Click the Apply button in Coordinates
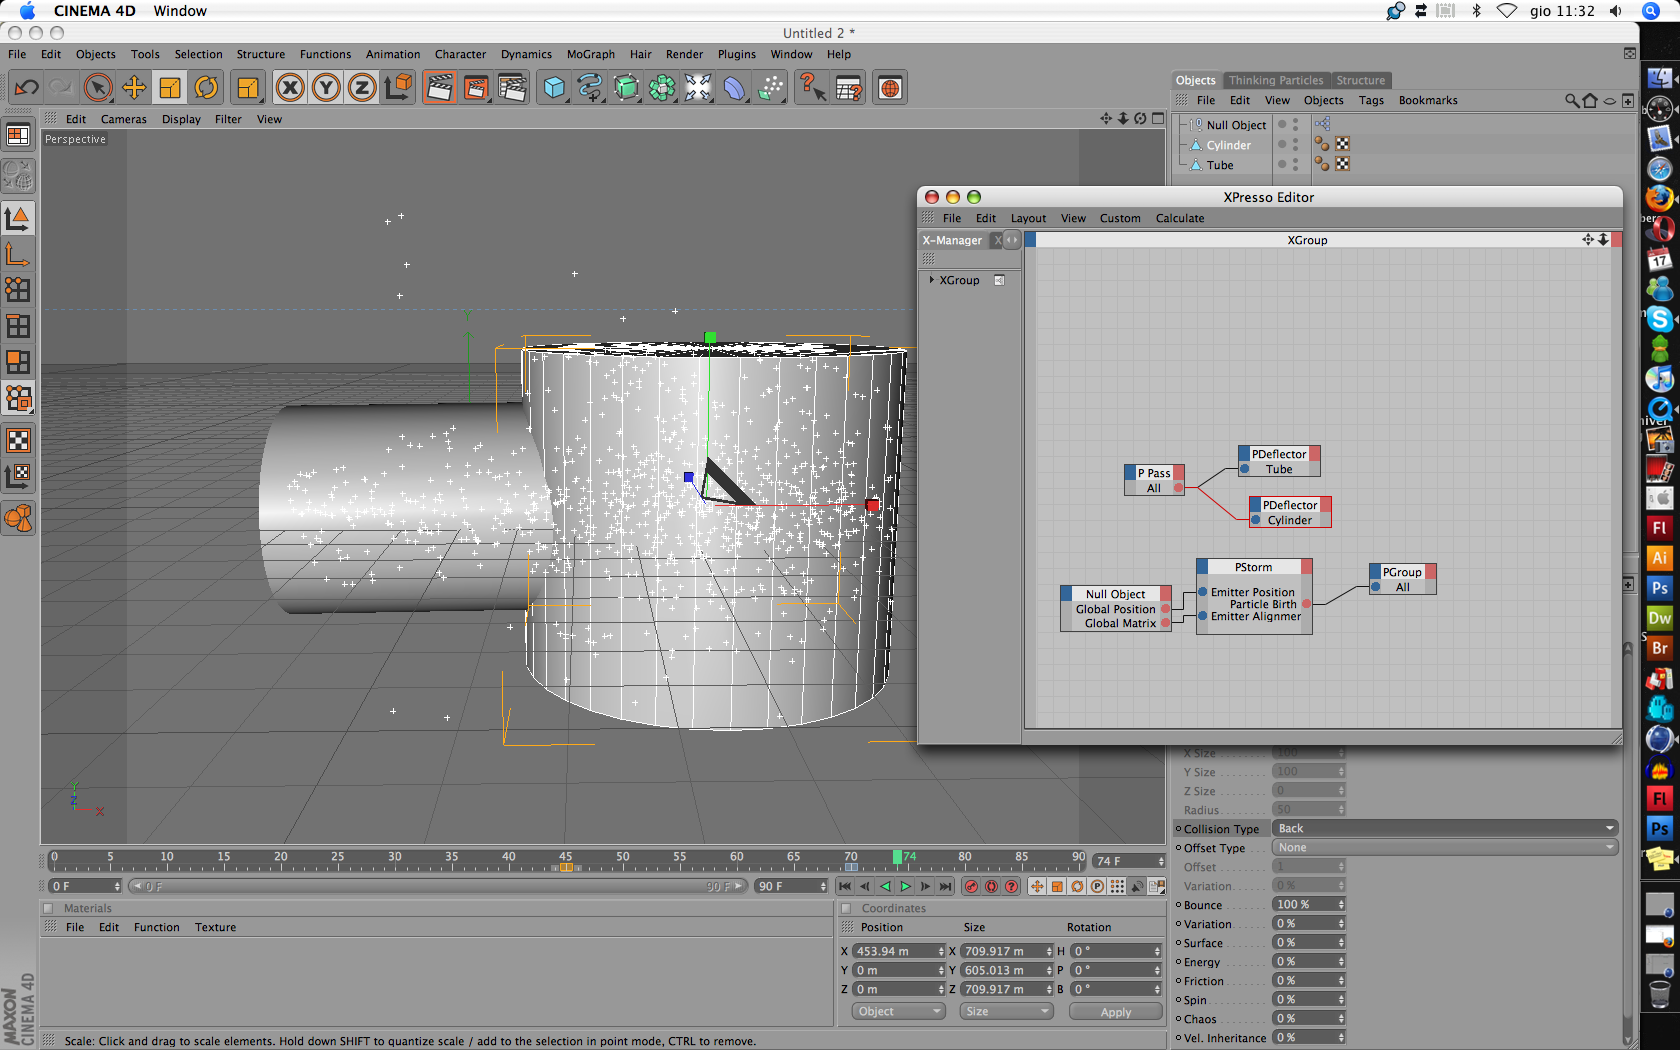1680x1050 pixels. tap(1115, 1012)
